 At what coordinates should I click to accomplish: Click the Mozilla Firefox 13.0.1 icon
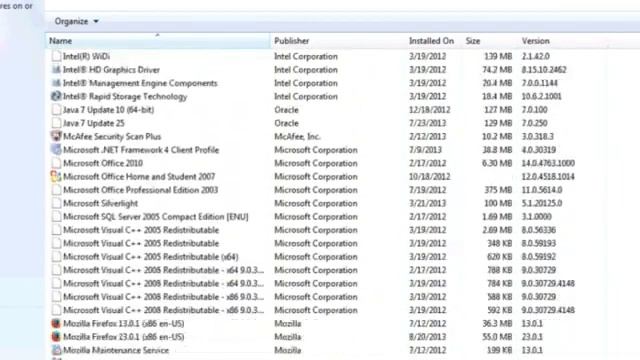56,323
